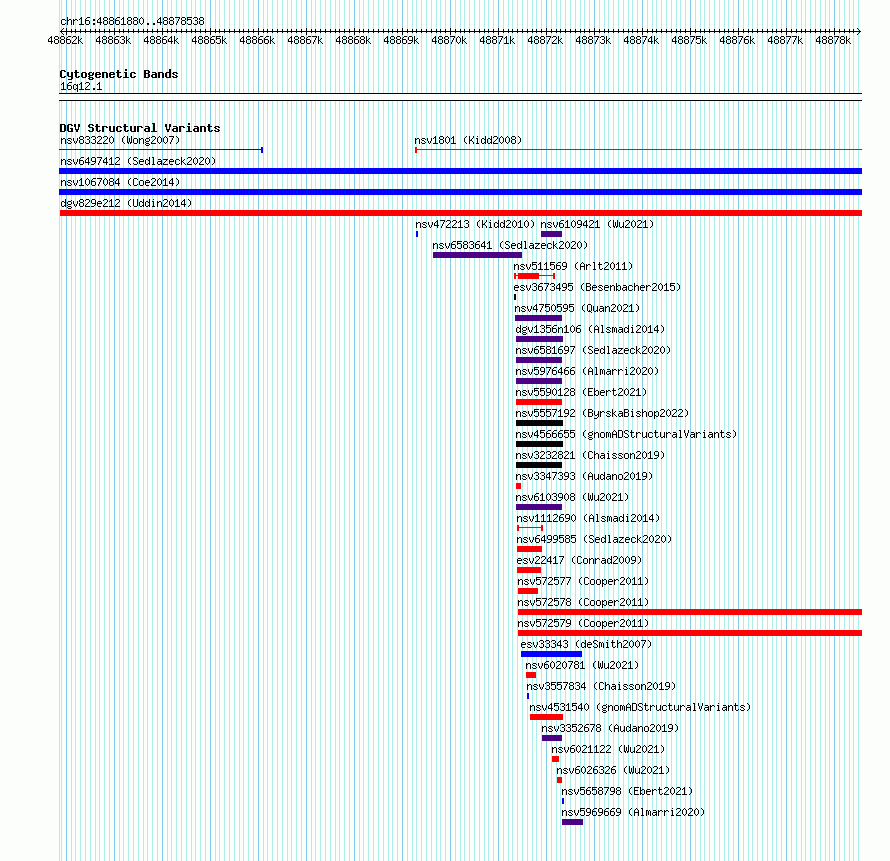
Task: Open the nsv6499585 (Sedlazeck2020) label
Action: pos(594,539)
